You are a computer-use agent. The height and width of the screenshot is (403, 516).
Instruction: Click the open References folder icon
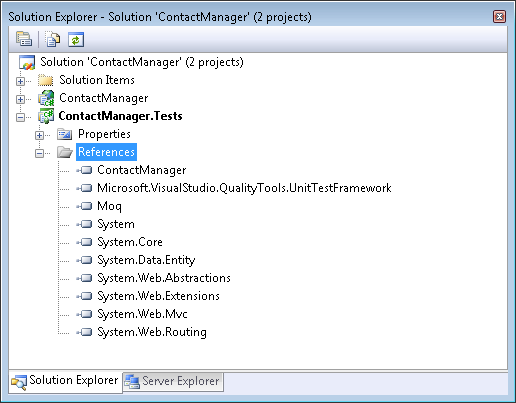[x=65, y=152]
